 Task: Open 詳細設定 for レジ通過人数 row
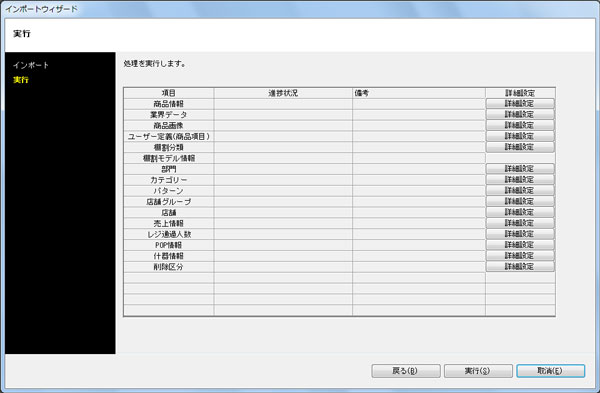coord(520,234)
